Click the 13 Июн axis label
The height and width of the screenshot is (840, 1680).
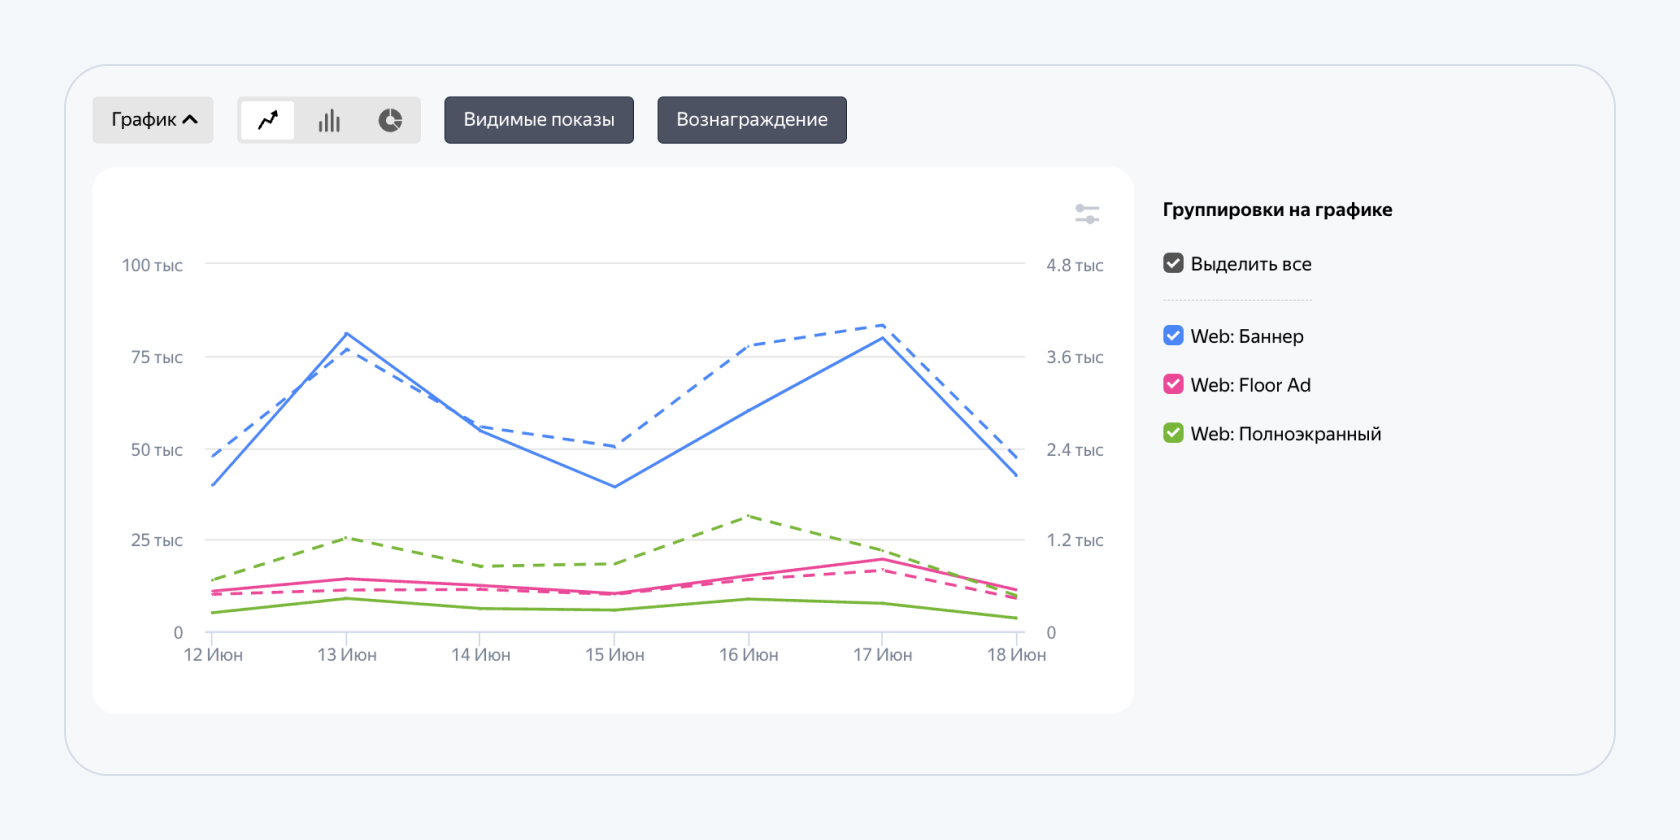(x=347, y=655)
